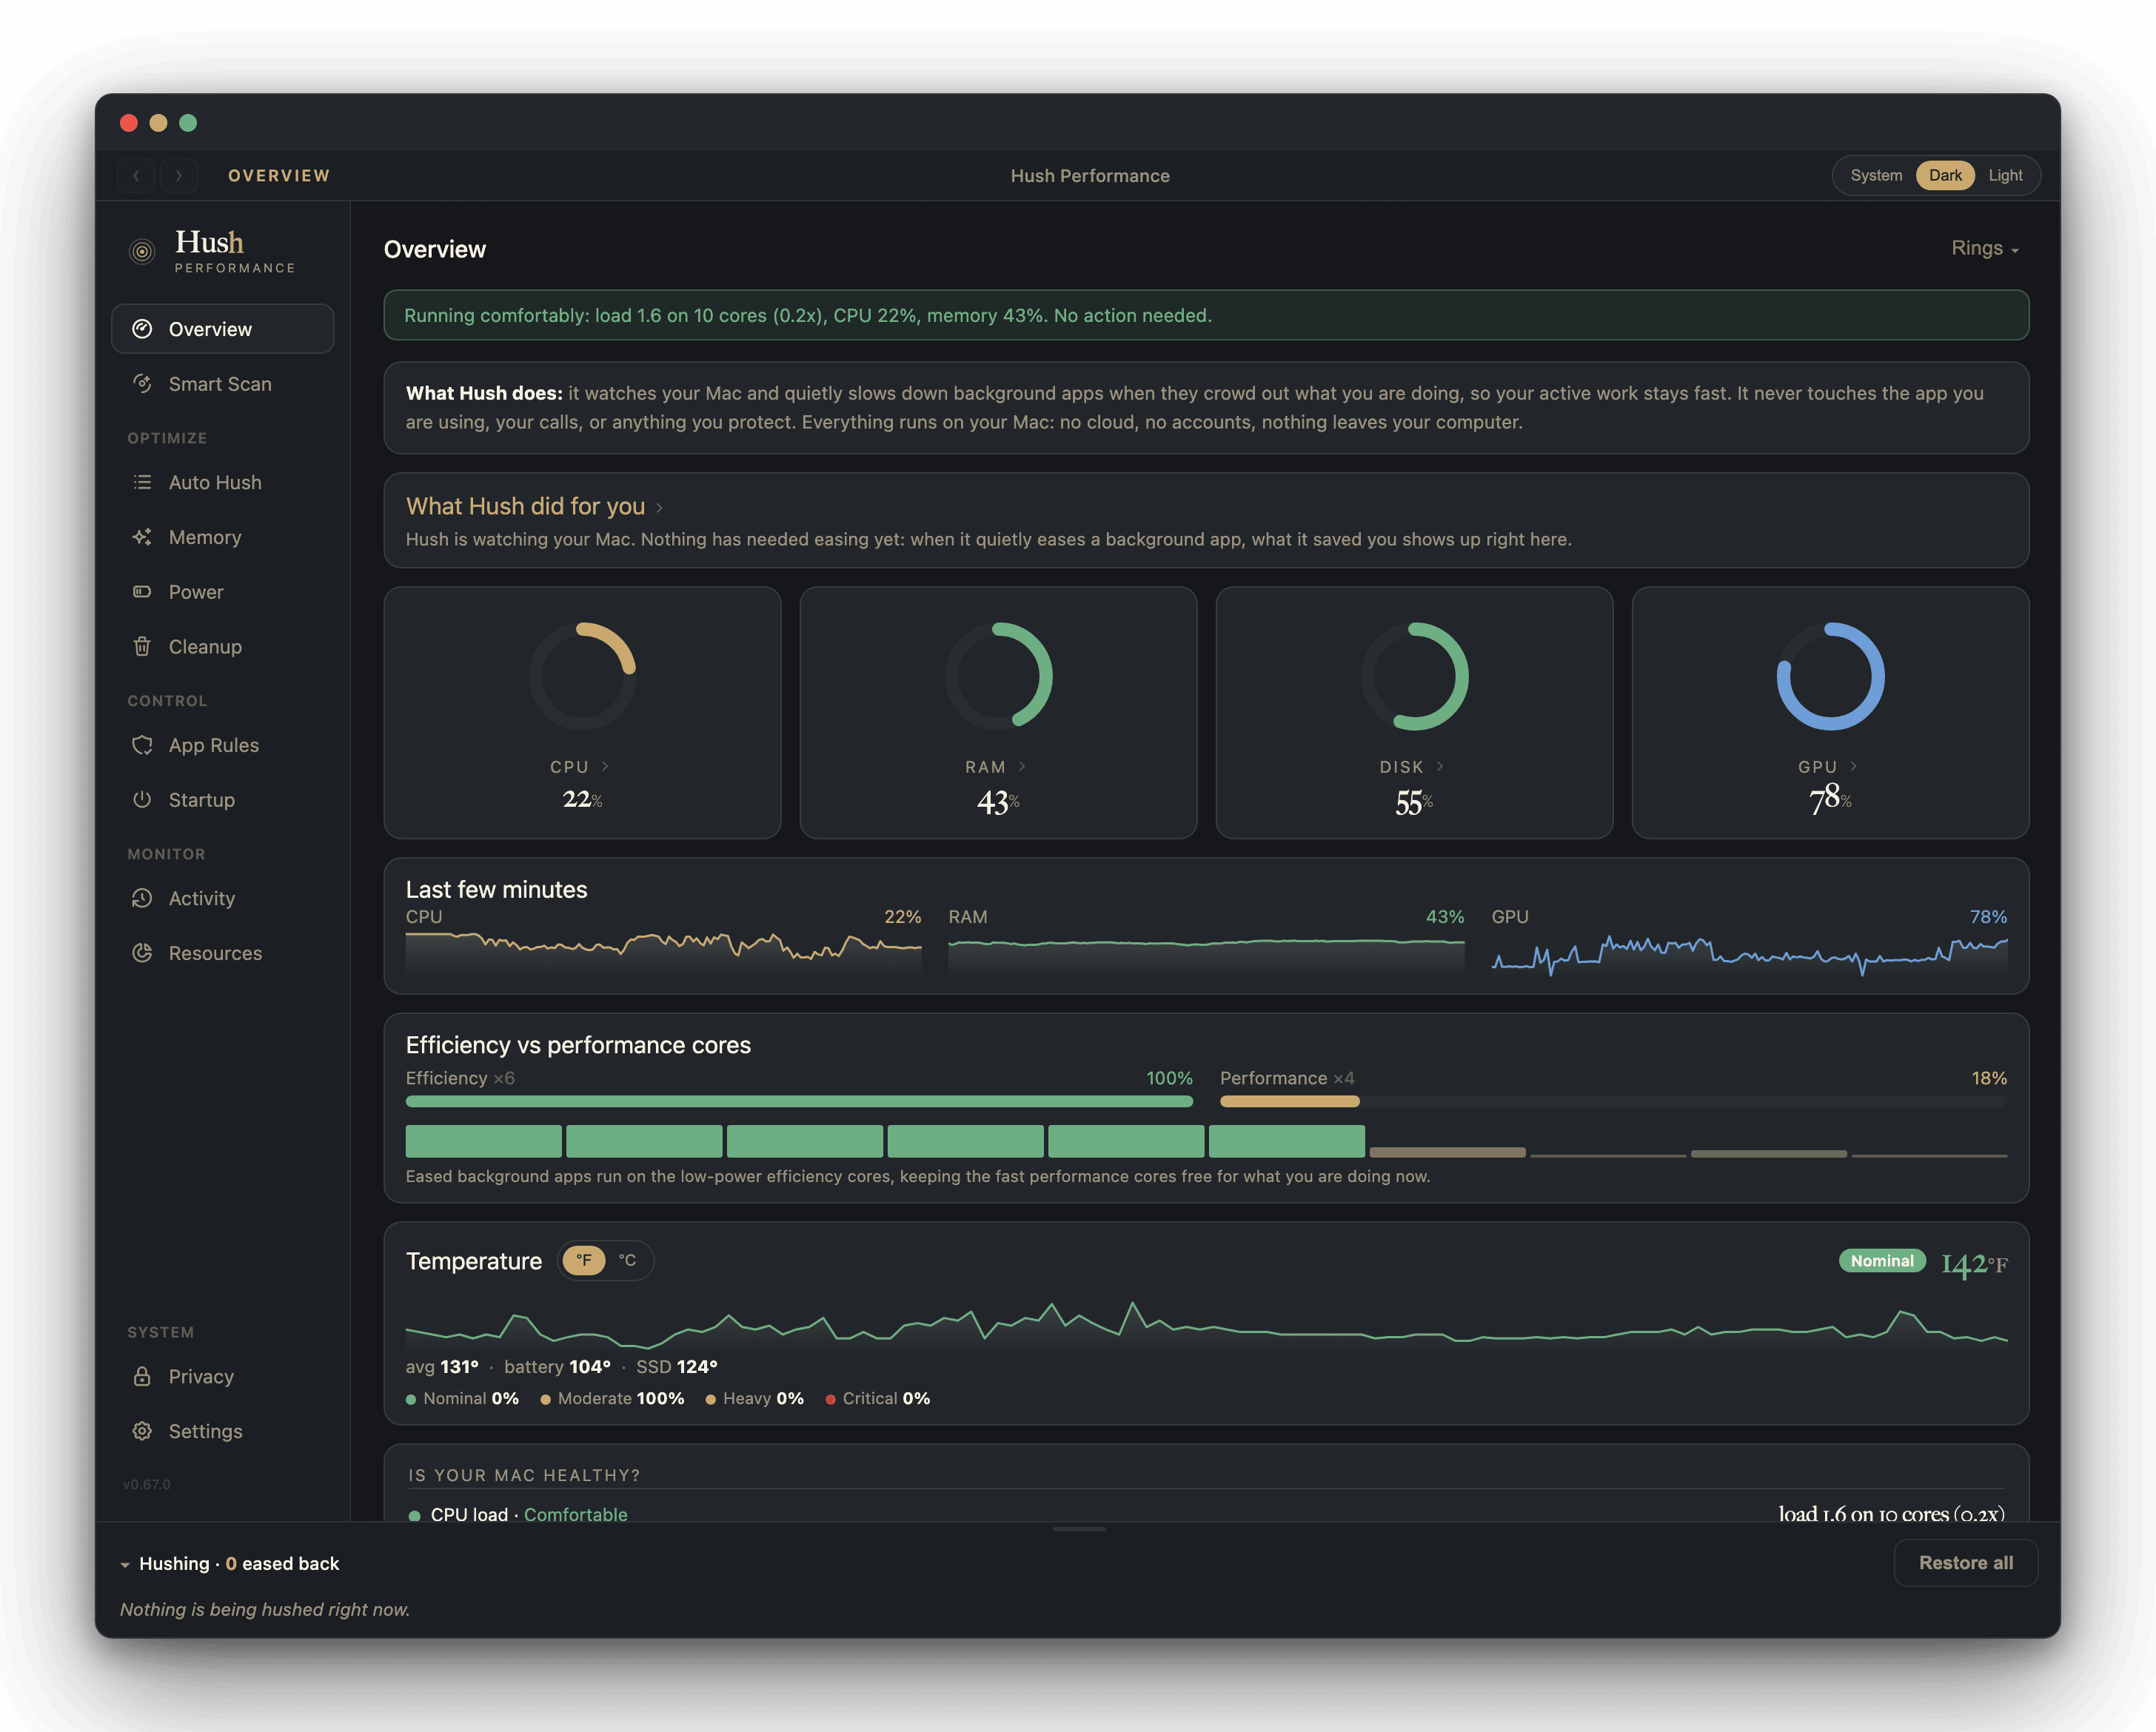
Task: Set temperature unit to °C
Action: [x=627, y=1260]
